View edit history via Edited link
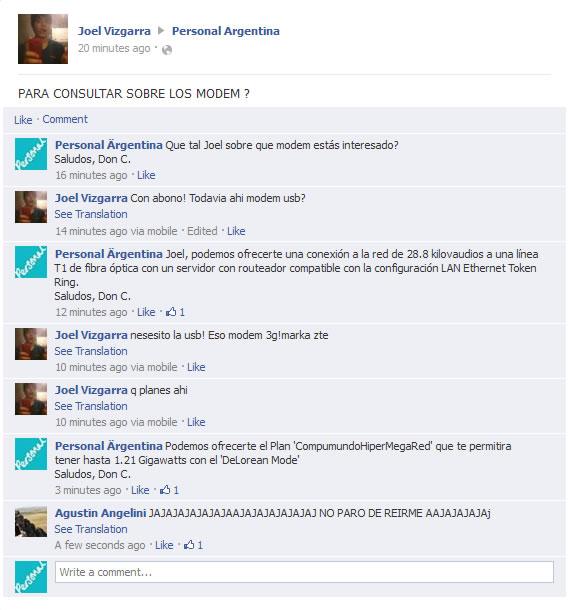The image size is (568, 610). (202, 231)
